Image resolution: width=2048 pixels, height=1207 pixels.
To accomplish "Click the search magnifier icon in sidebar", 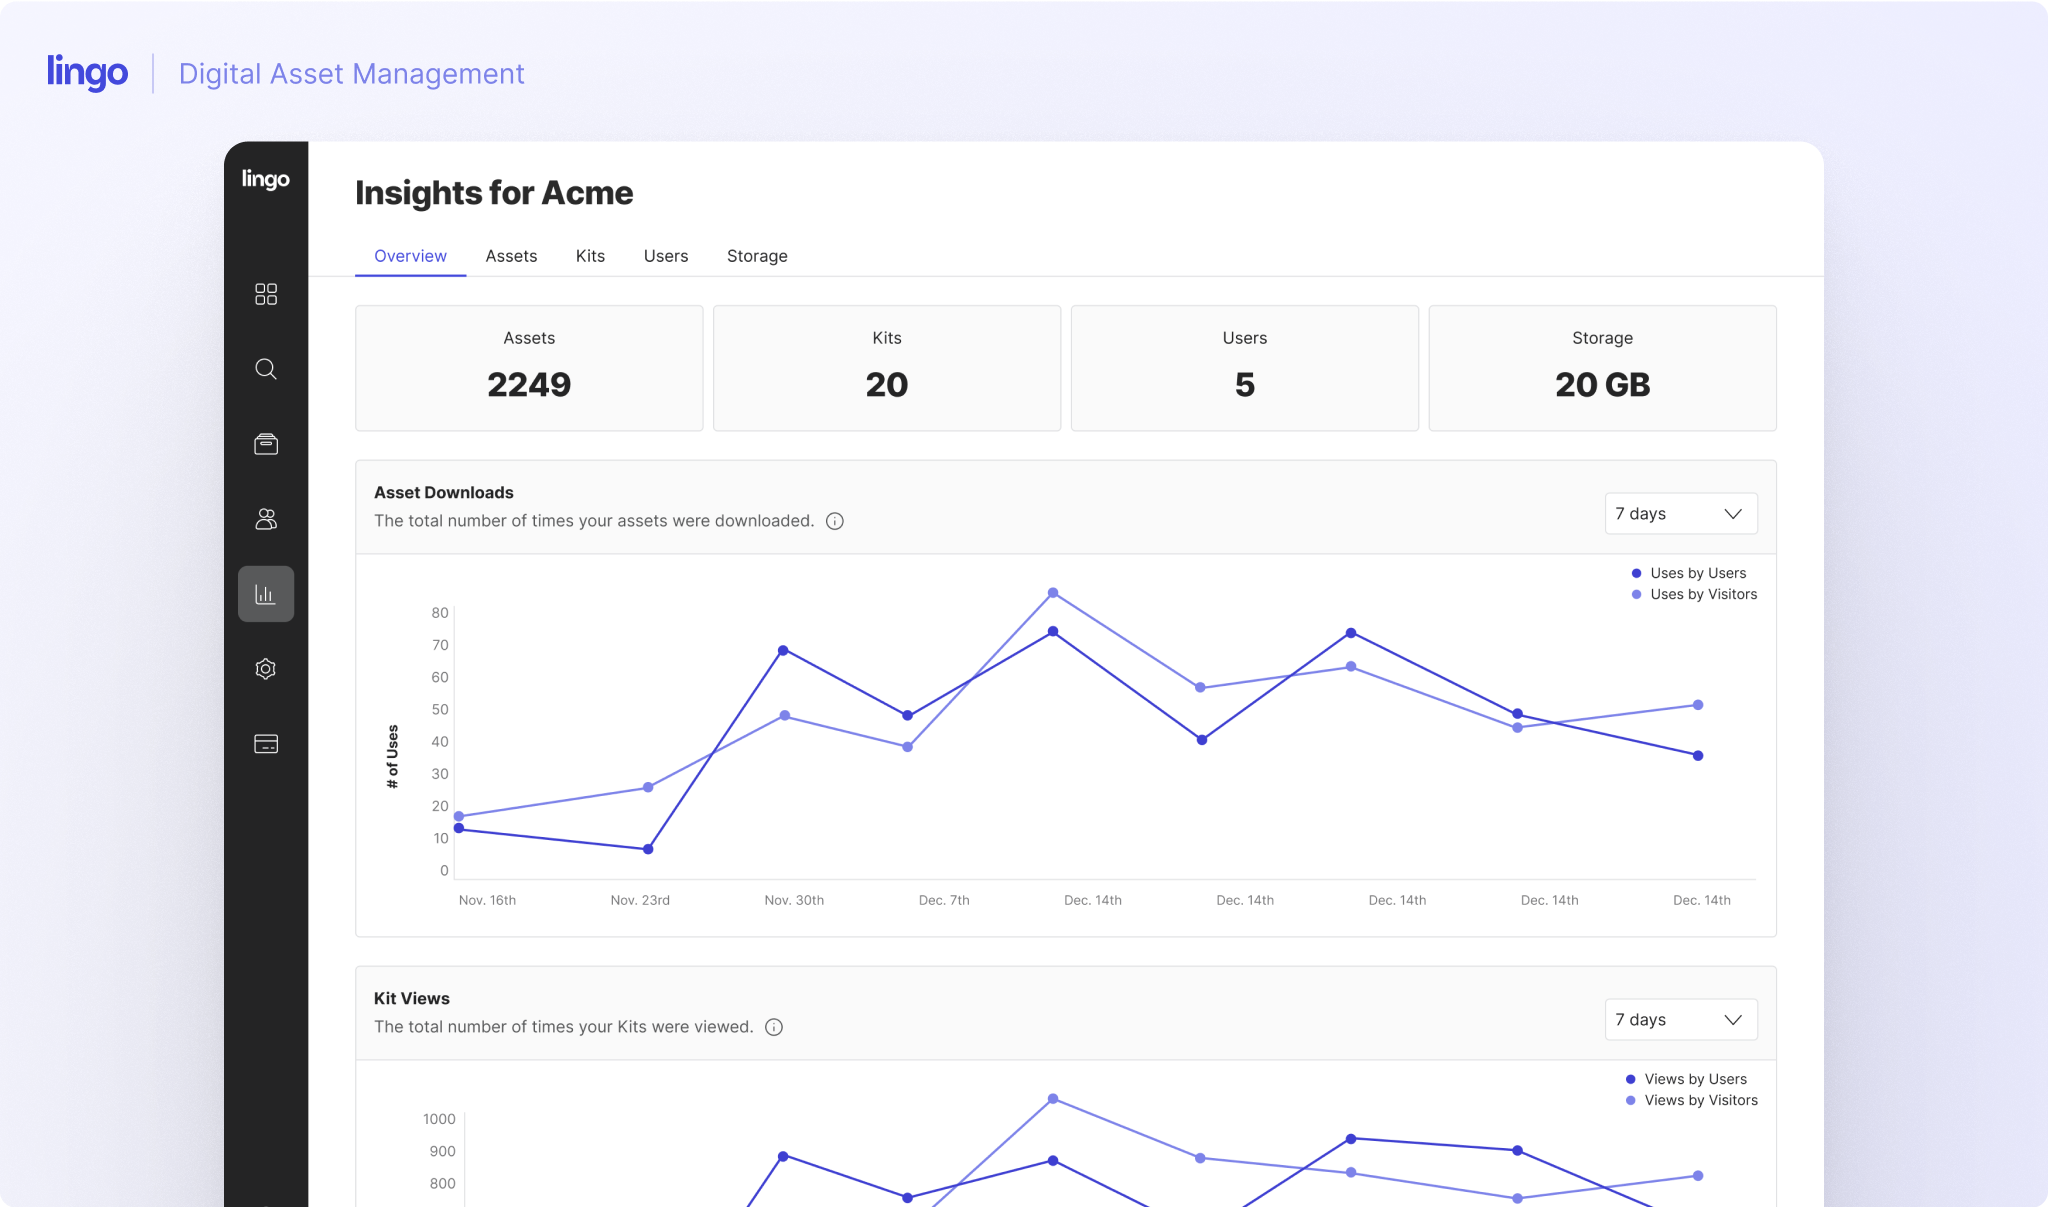I will (266, 369).
